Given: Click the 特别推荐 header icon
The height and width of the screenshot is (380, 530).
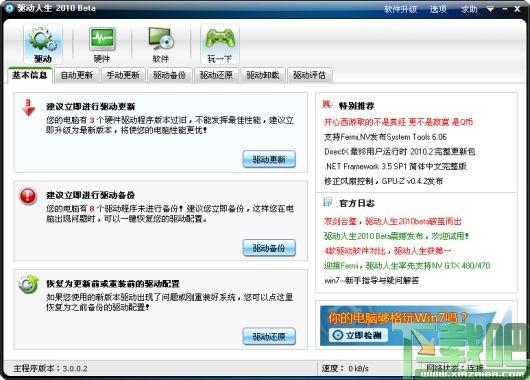Looking at the screenshot, I should coord(327,104).
